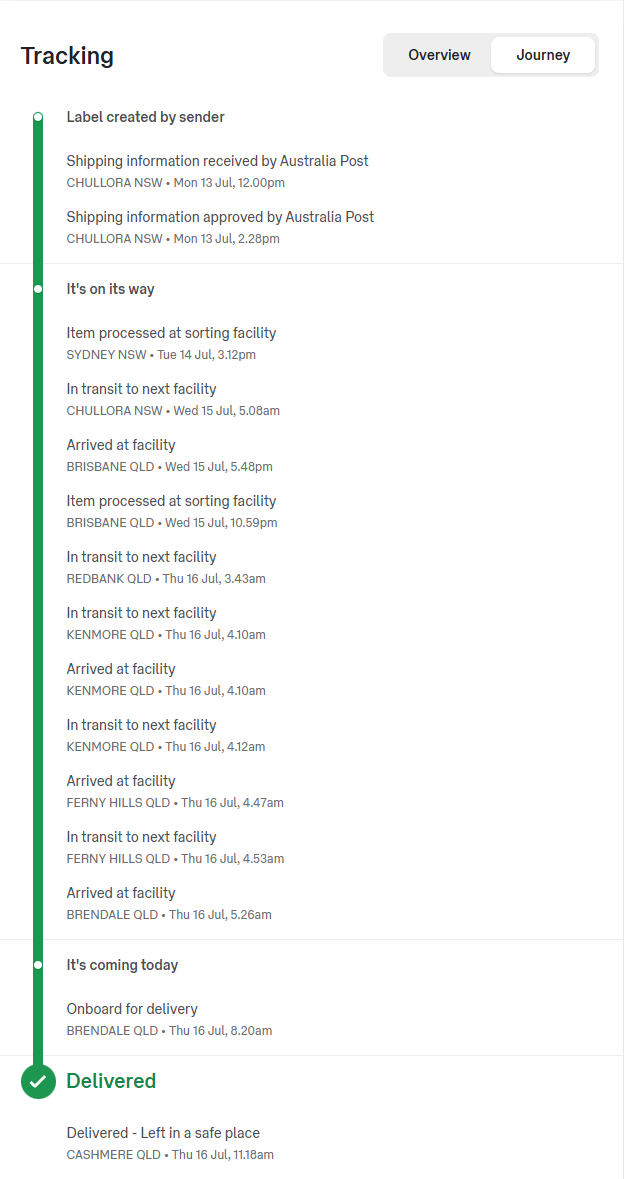Viewport: 624px width, 1179px height.
Task: Click In transit to next facility Redbank entry
Action: click(x=165, y=567)
